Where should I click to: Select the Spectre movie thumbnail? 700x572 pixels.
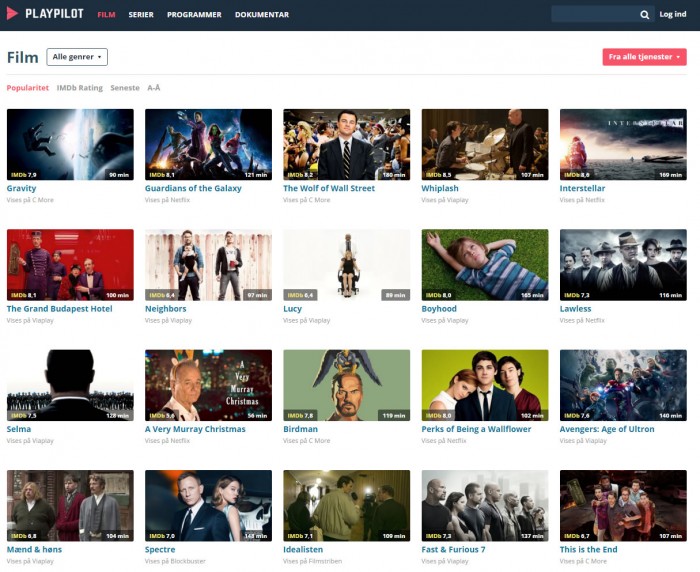pyautogui.click(x=208, y=505)
